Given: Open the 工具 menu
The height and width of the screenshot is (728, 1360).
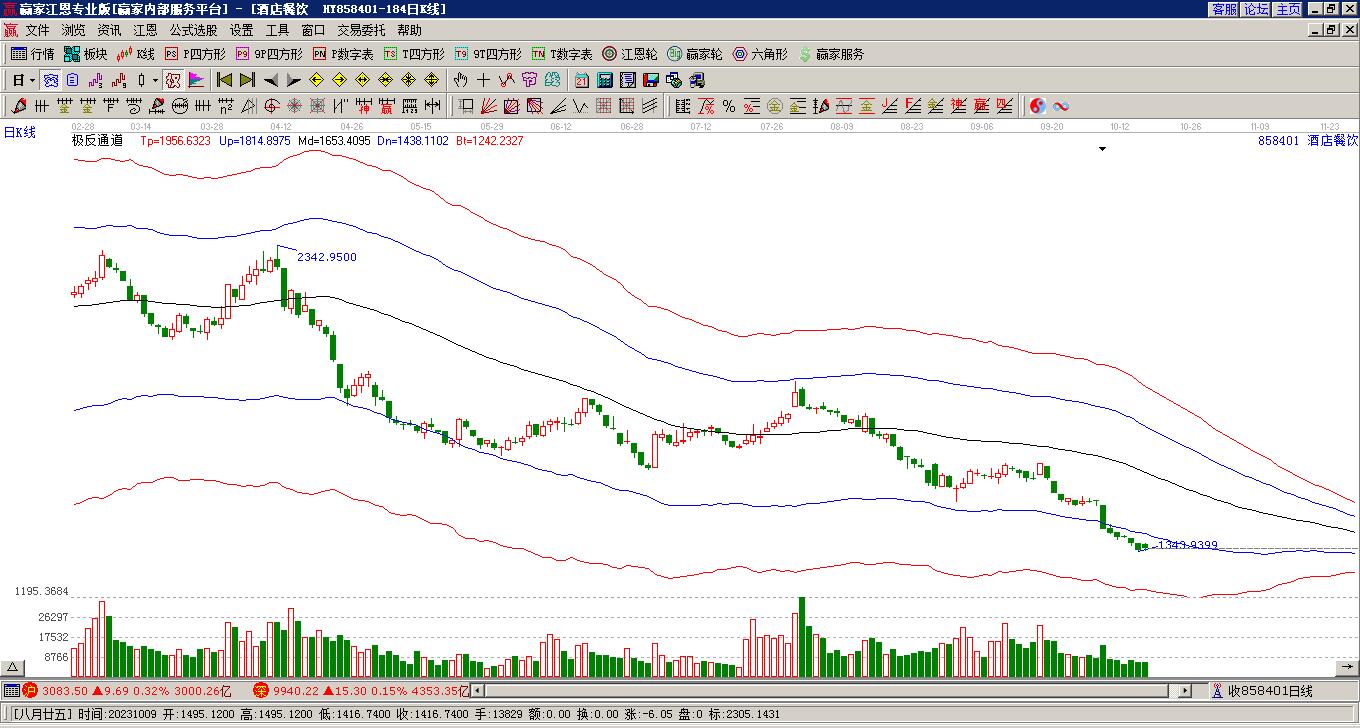Looking at the screenshot, I should (277, 31).
